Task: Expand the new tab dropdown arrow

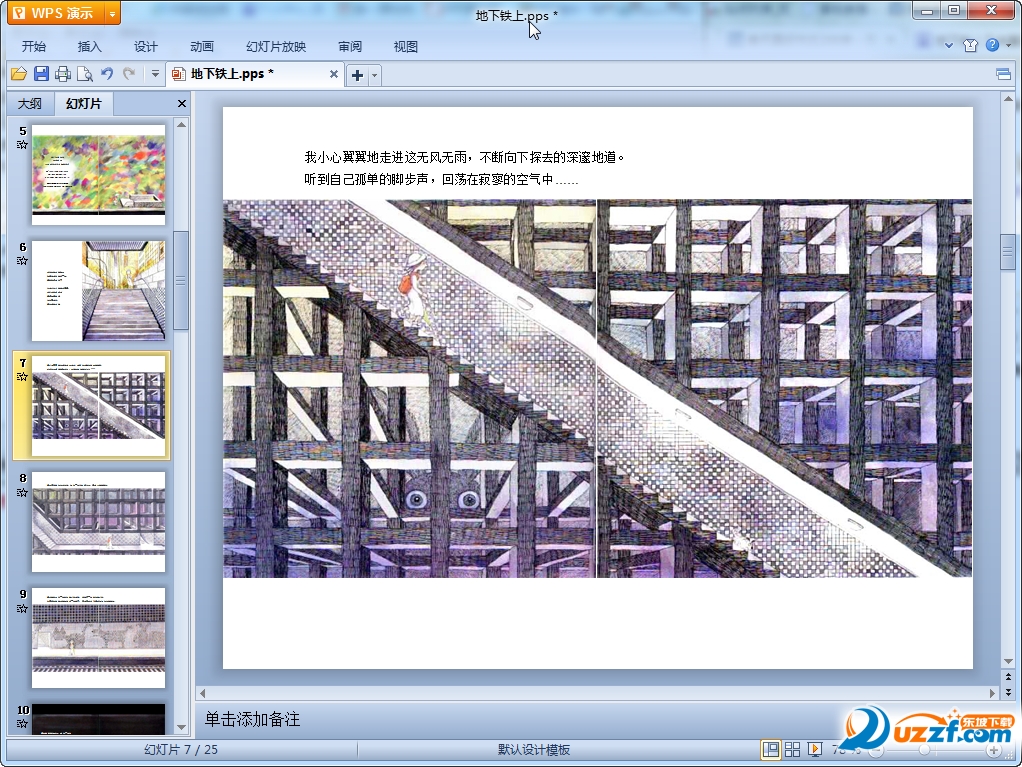Action: (374, 76)
